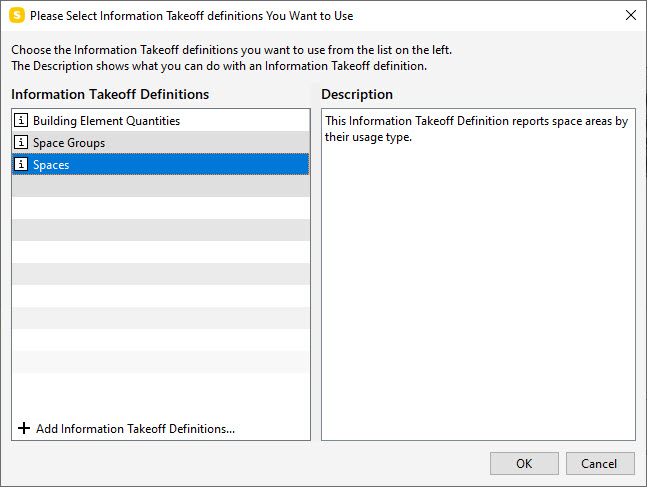Screen dimensions: 647x487
Task: Select the Spaces definition row
Action: [x=161, y=164]
